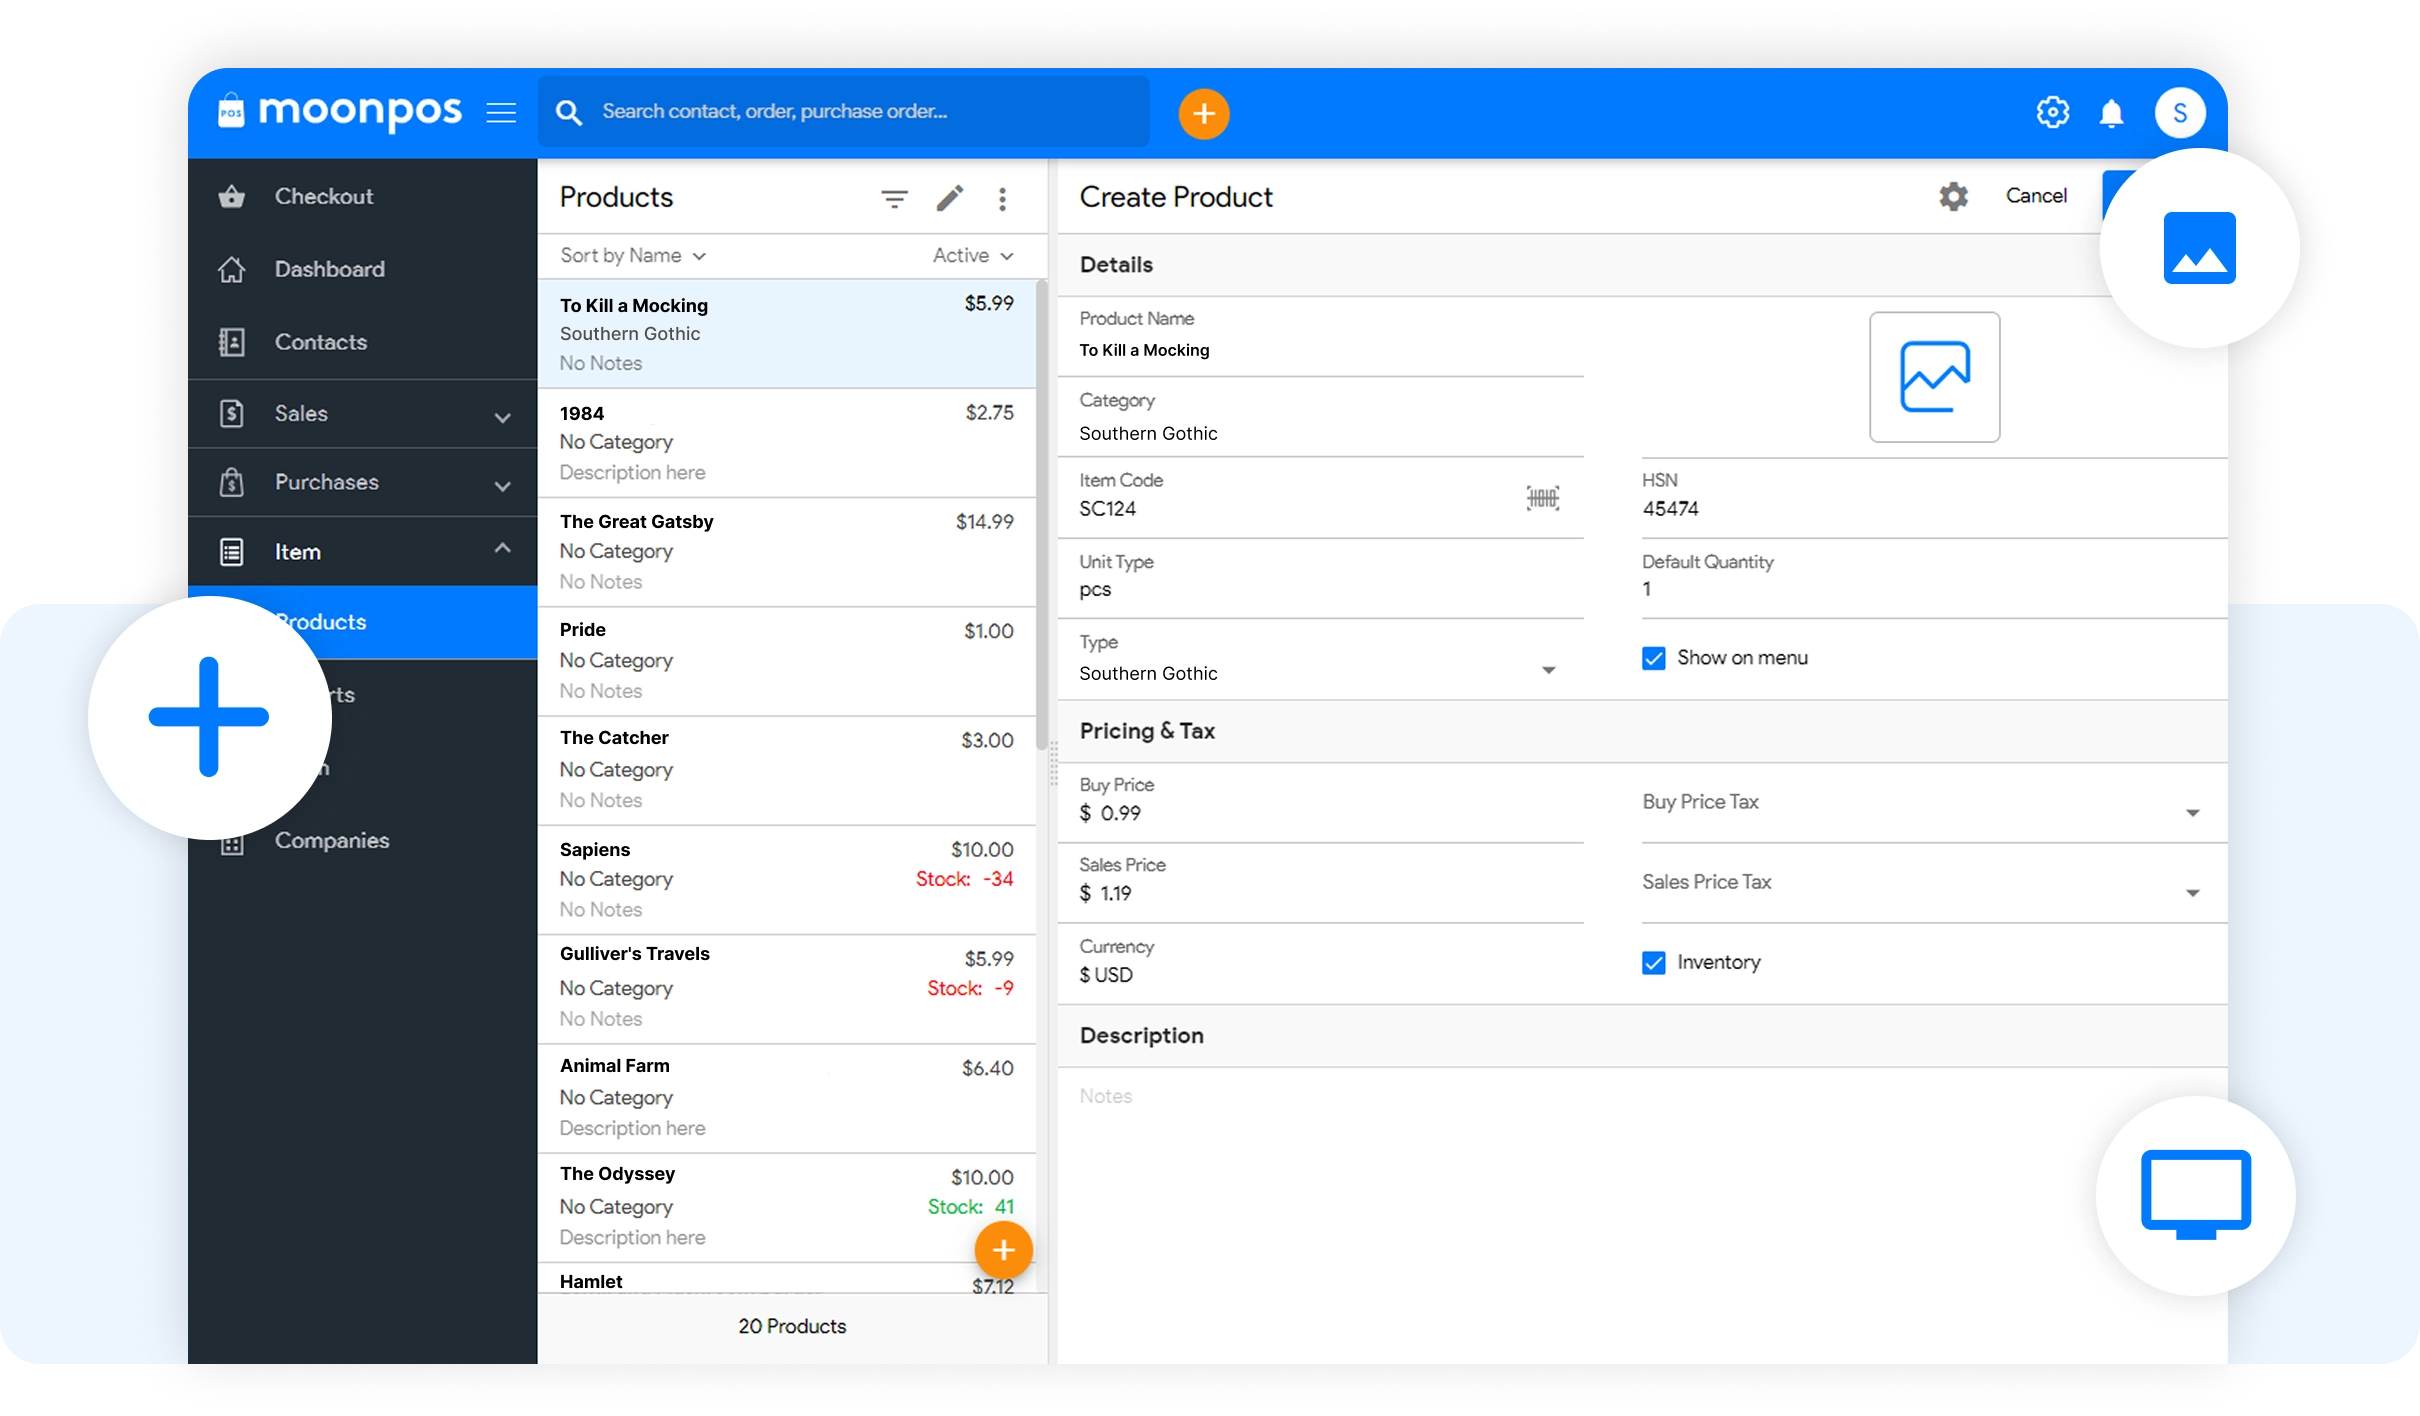The width and height of the screenshot is (2420, 1416).
Task: Go to the Contacts section
Action: pyautogui.click(x=320, y=341)
